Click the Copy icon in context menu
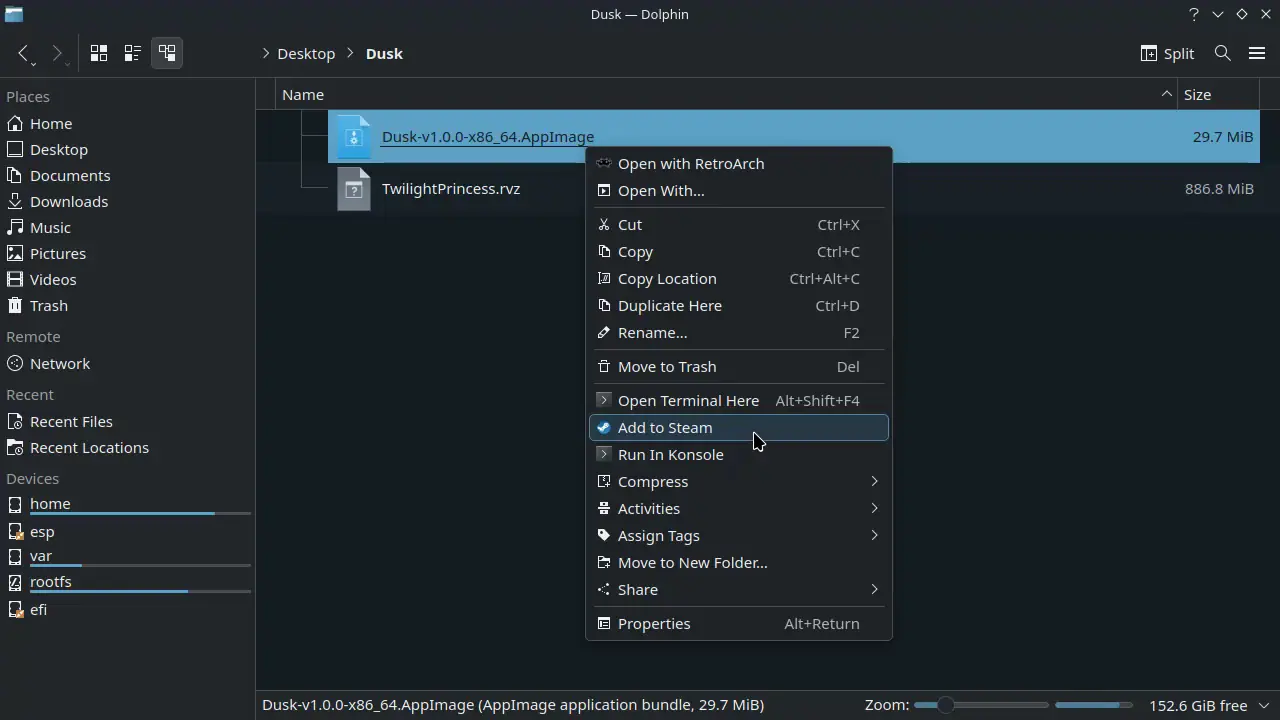Screen dimensions: 1280x720 (x=603, y=251)
